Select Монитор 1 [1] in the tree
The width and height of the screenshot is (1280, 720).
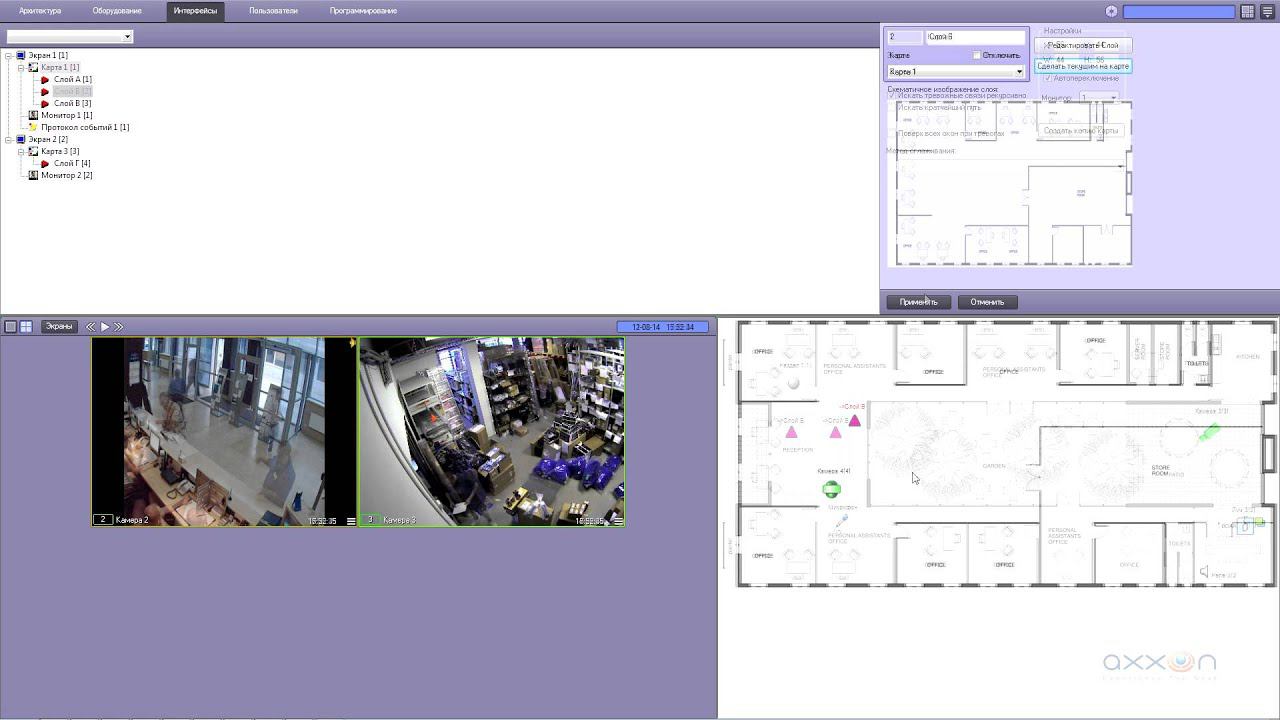(x=67, y=115)
